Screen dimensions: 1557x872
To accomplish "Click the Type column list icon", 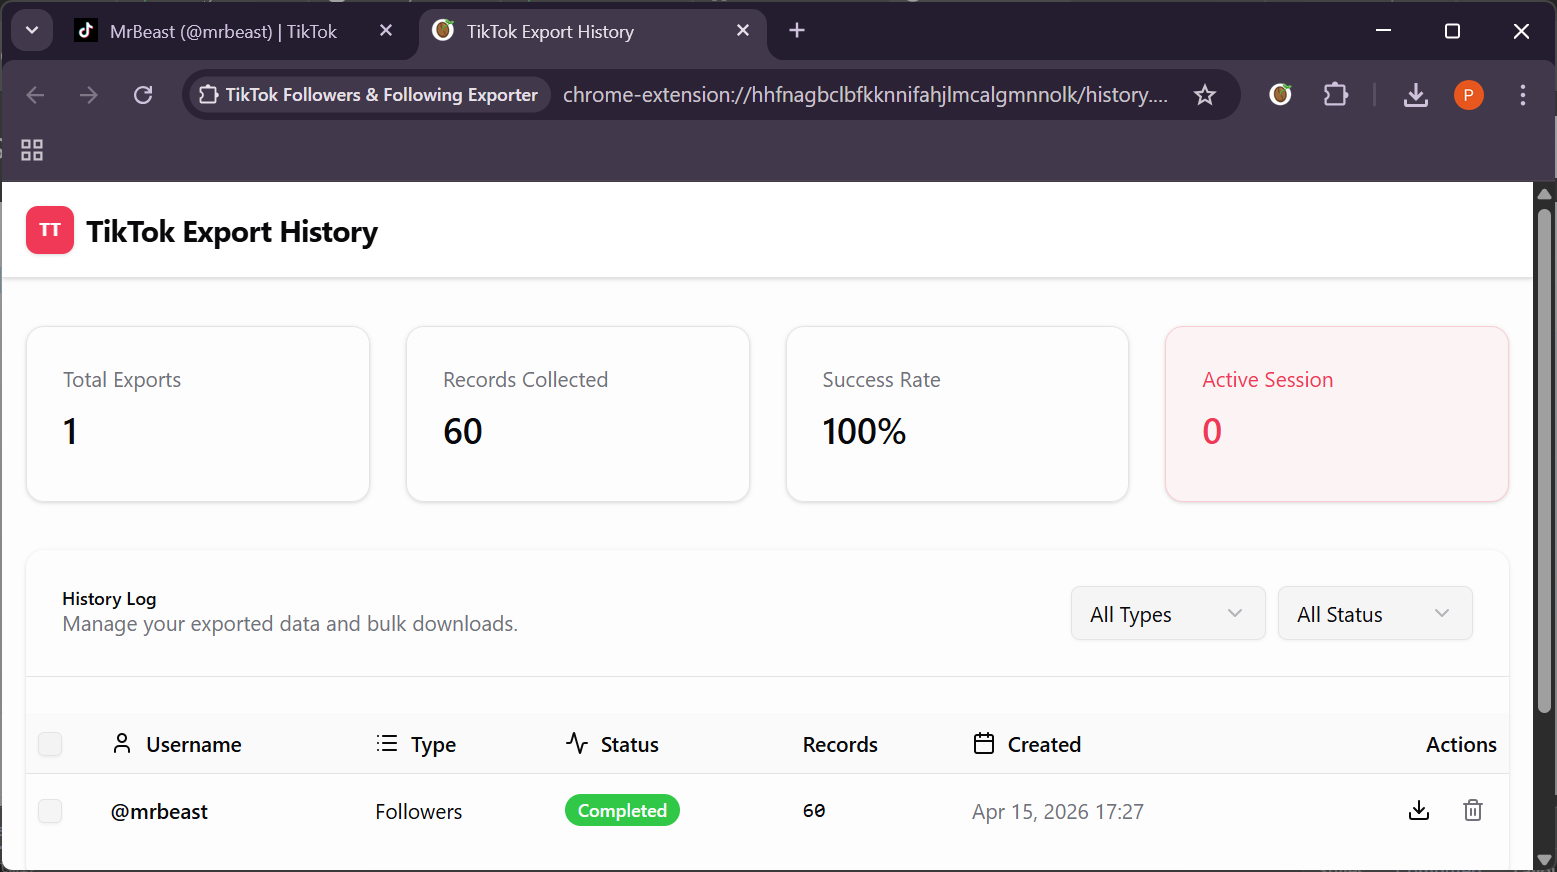I will coord(387,743).
